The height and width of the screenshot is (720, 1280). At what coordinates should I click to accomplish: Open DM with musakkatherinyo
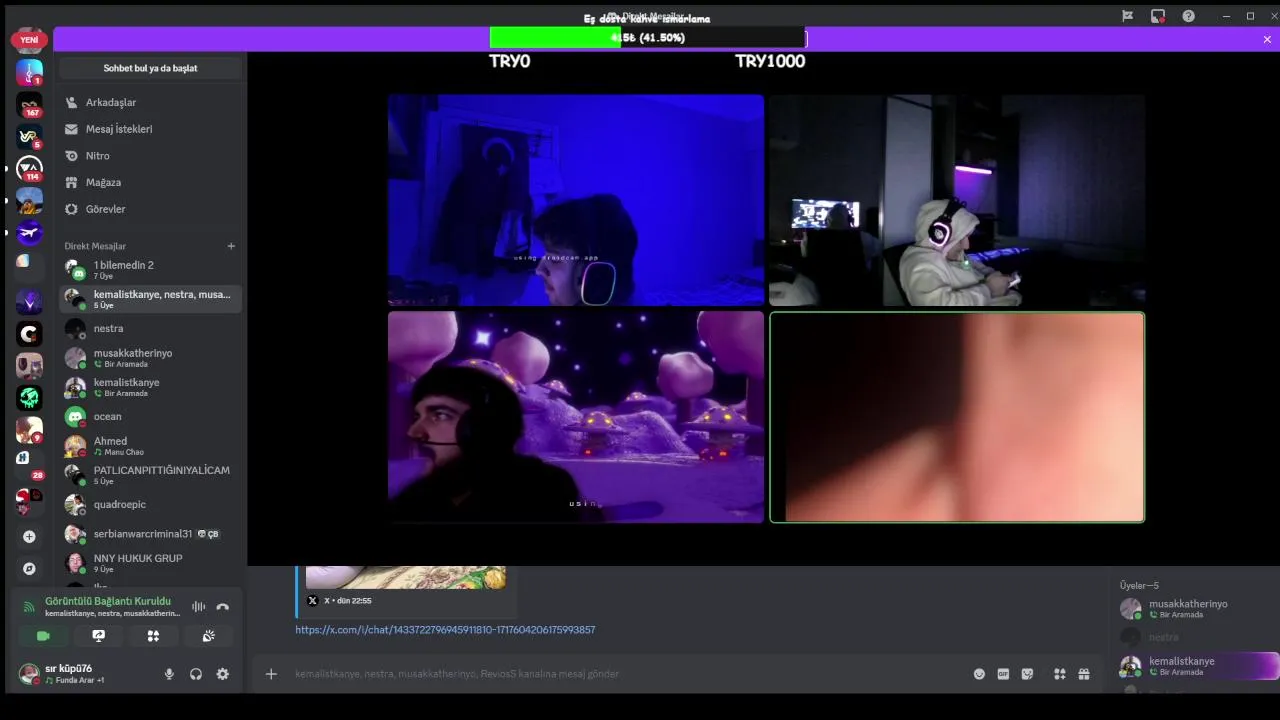pos(150,357)
